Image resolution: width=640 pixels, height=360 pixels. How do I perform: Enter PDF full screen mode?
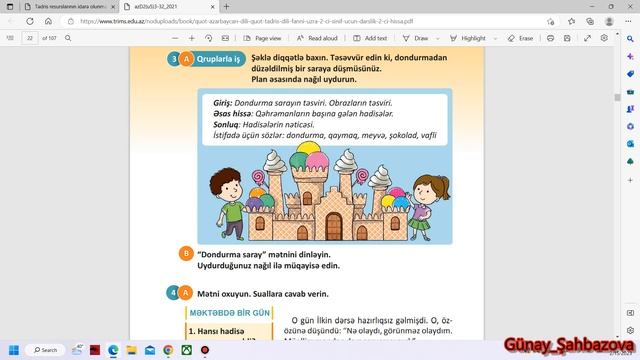click(587, 38)
